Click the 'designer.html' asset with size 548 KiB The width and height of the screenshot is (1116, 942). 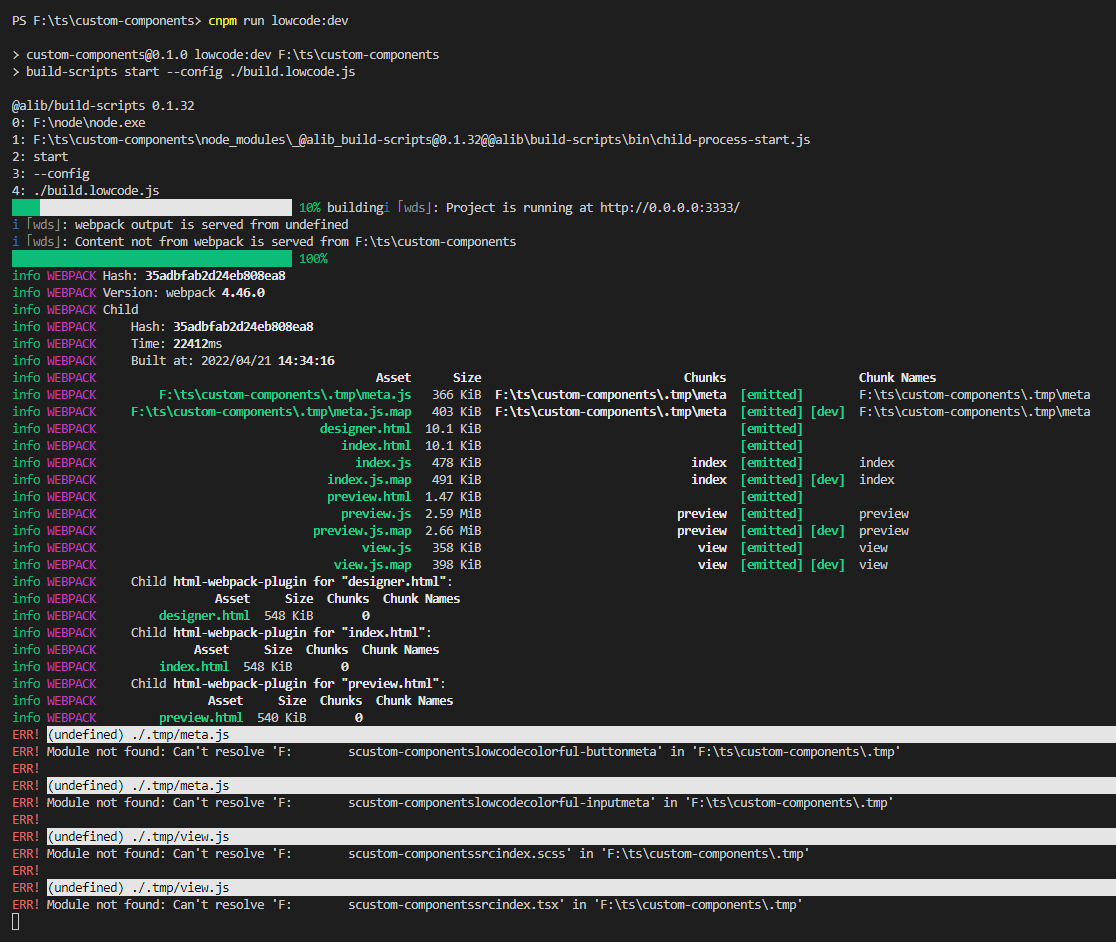[204, 616]
